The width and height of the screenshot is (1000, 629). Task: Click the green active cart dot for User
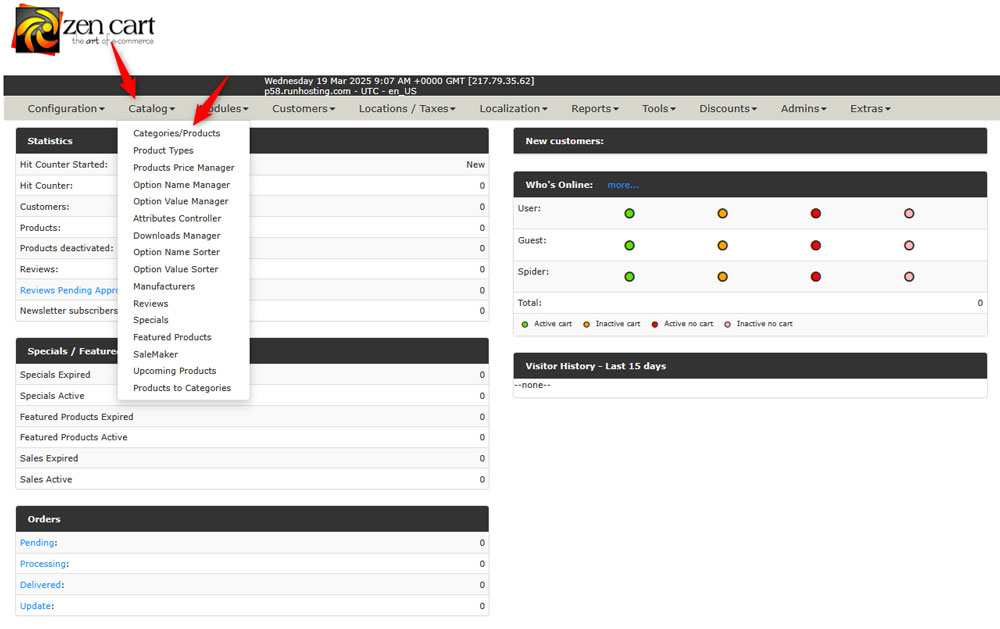click(629, 213)
